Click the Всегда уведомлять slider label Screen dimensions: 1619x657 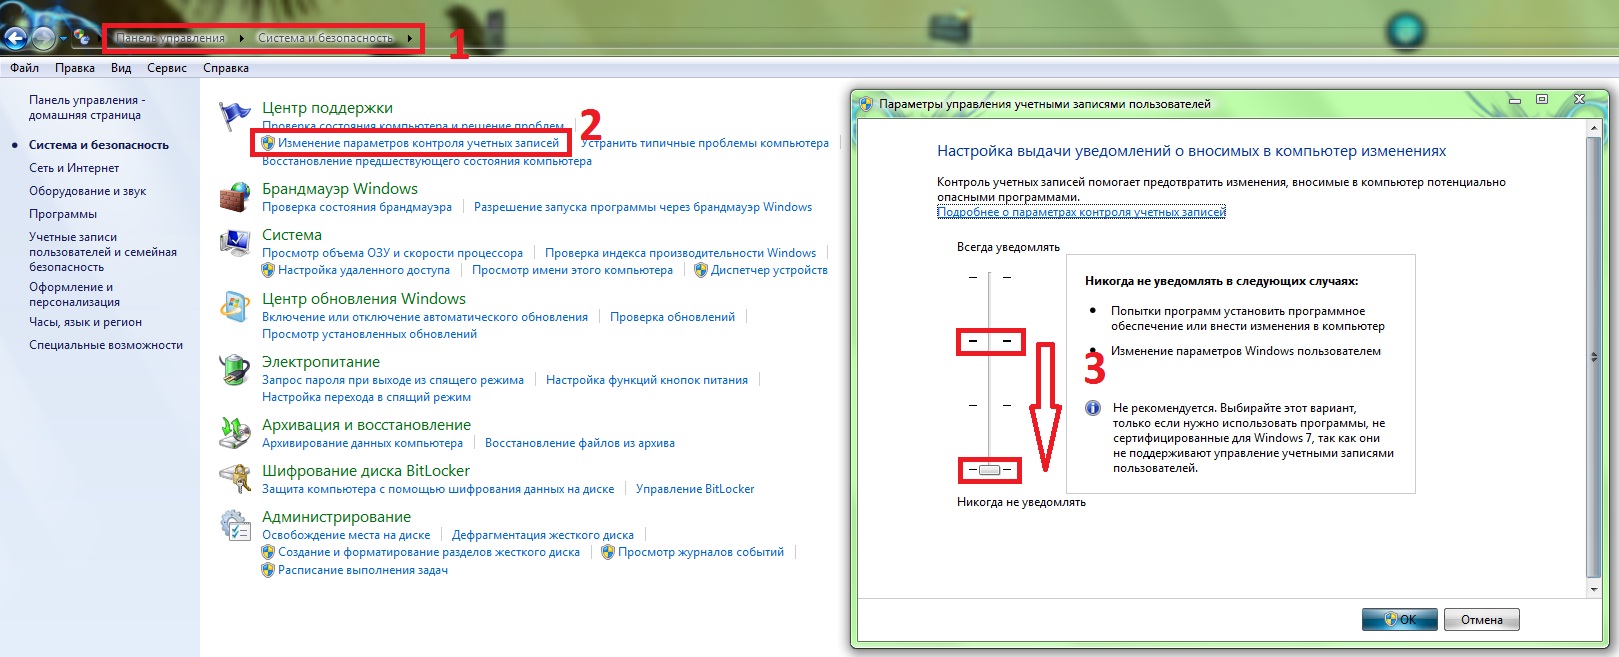tap(1008, 247)
